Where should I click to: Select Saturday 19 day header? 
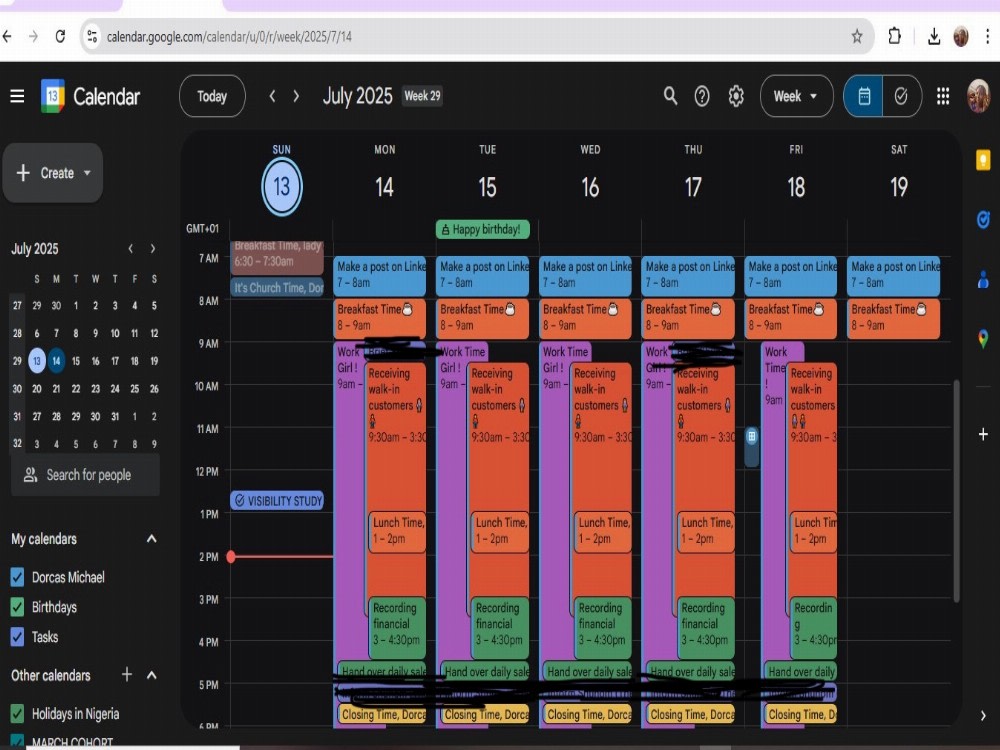pos(899,187)
